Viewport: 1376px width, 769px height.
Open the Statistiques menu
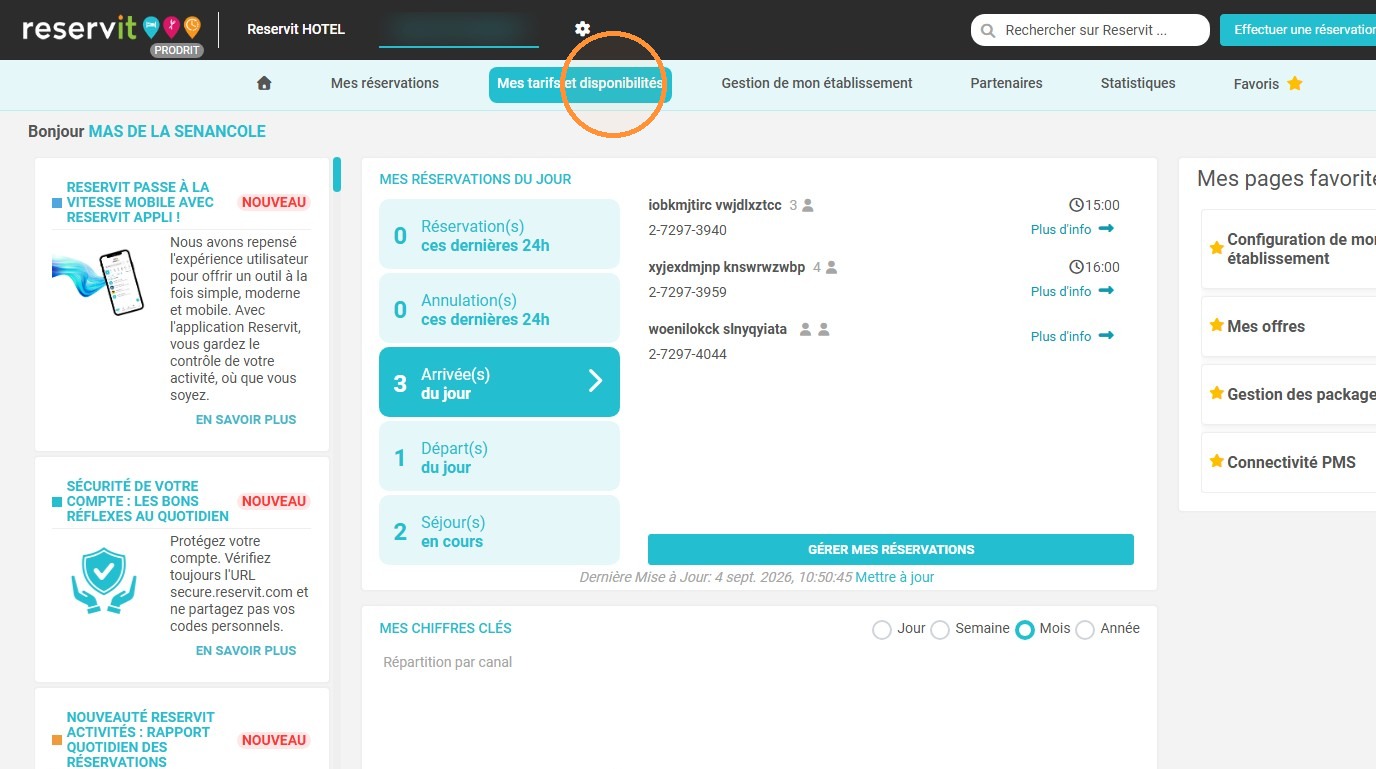[x=1138, y=84]
